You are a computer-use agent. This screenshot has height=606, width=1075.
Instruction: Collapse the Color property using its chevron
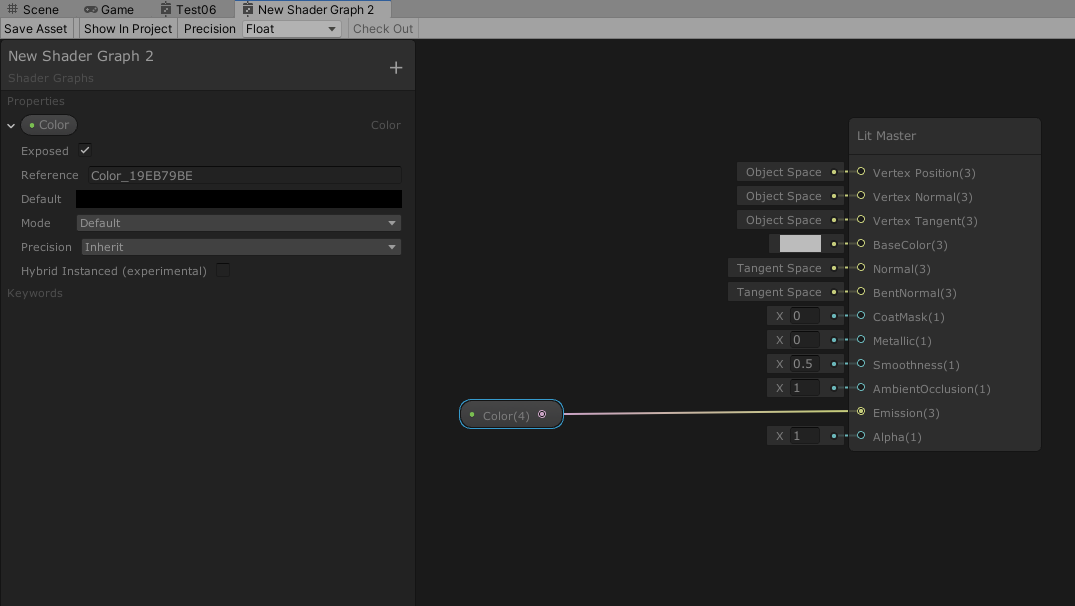(10, 124)
